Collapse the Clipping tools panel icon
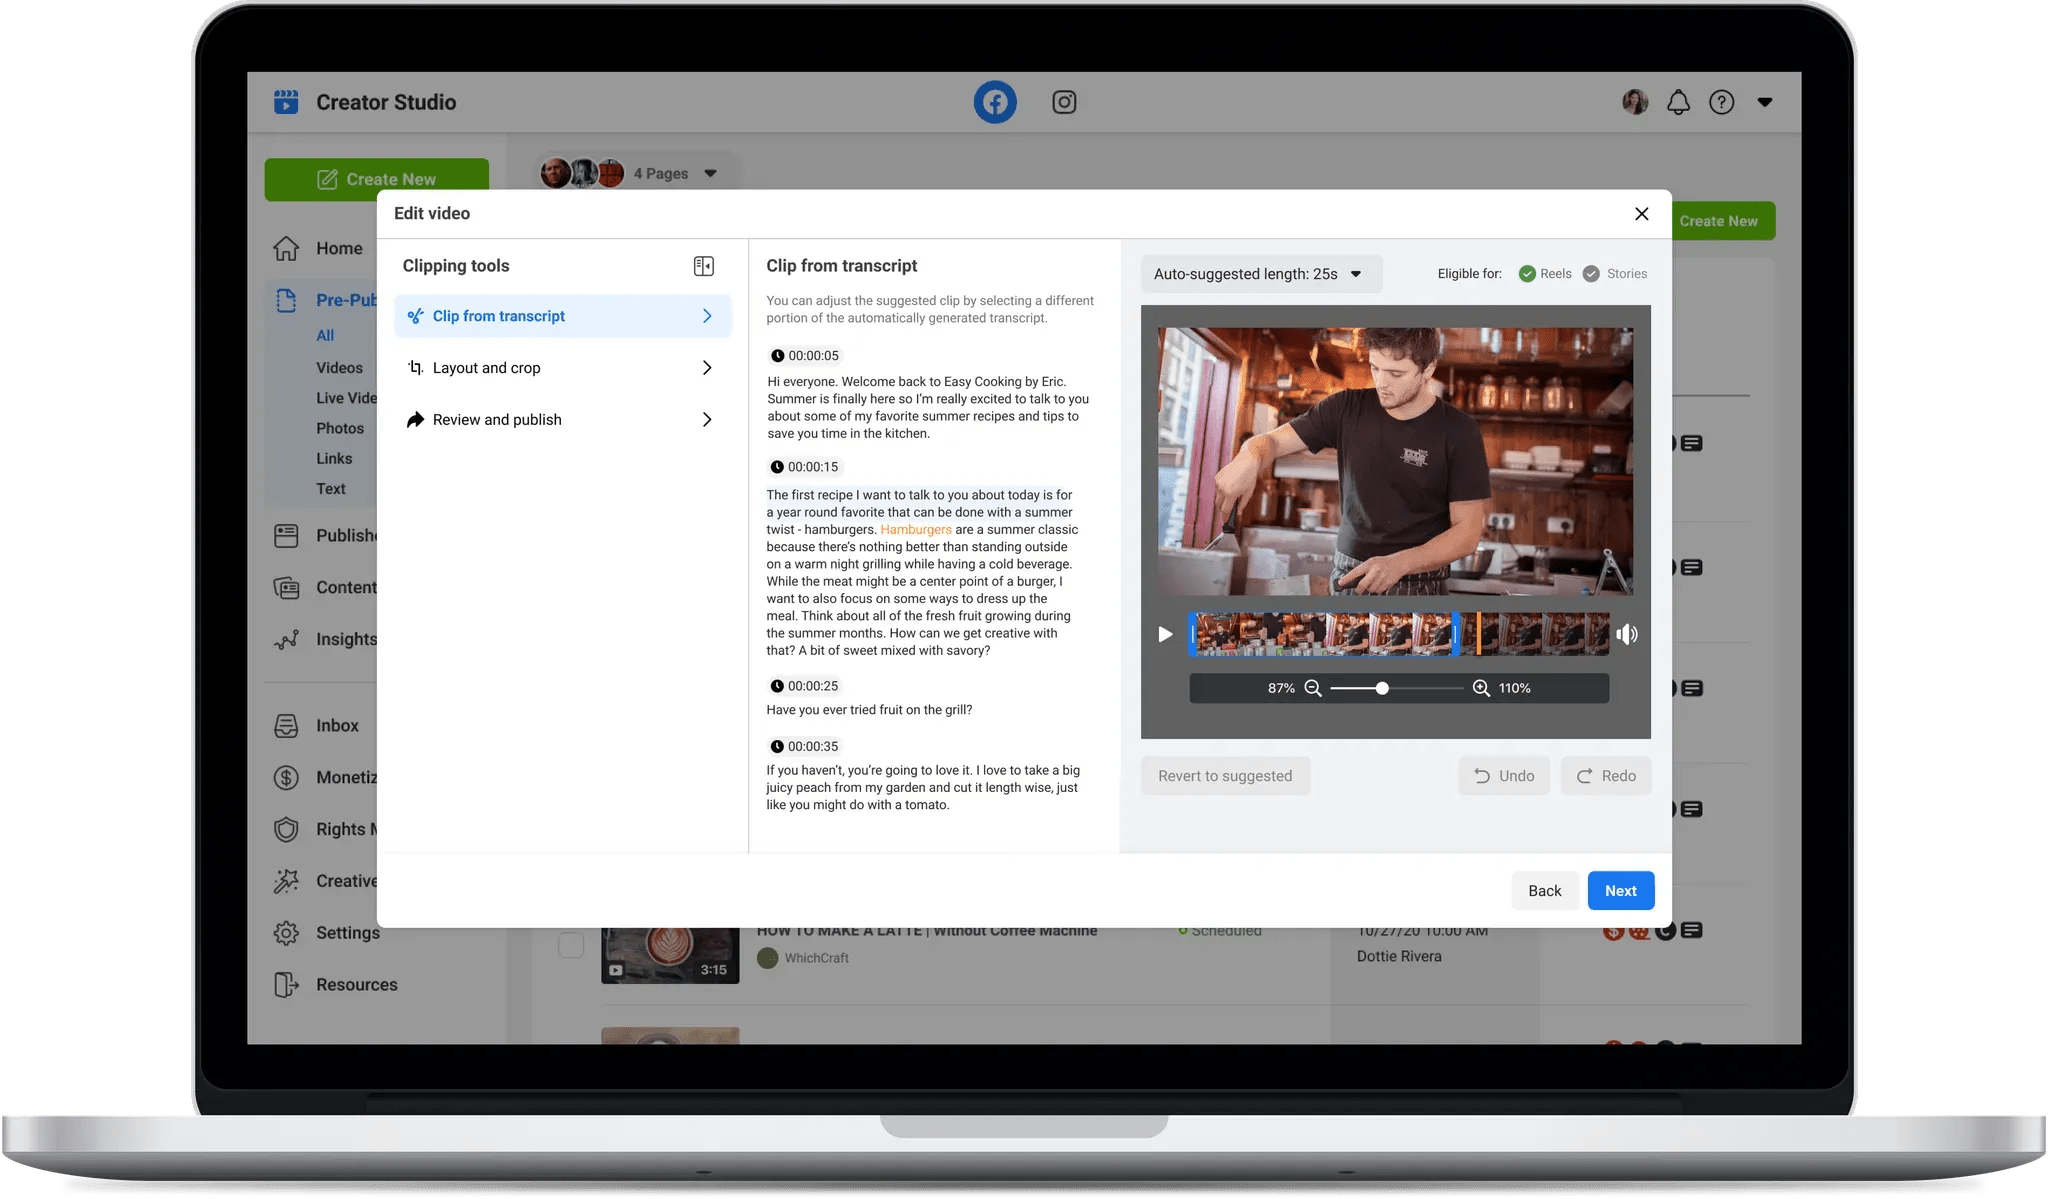Viewport: 2048px width, 1199px height. tap(704, 266)
